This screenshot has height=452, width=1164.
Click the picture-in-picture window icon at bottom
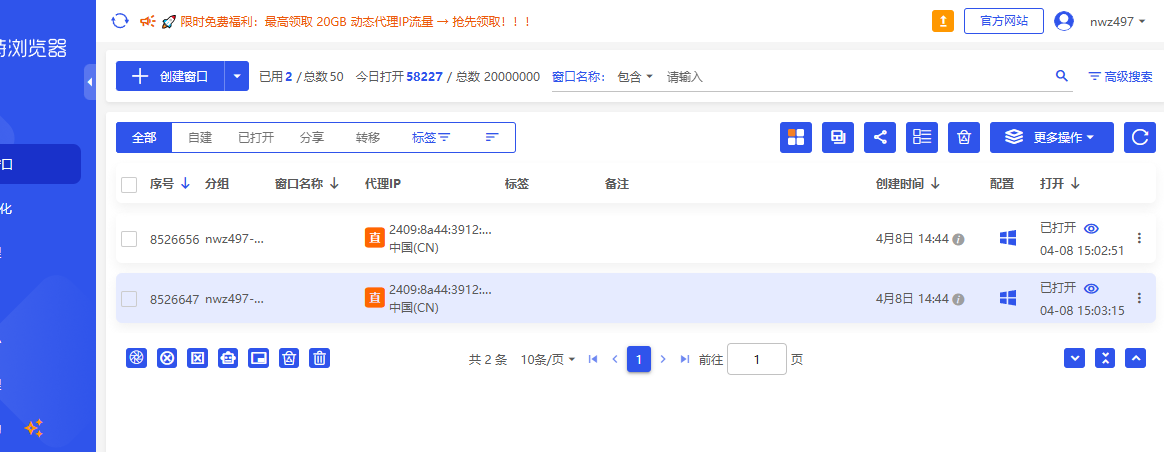258,358
